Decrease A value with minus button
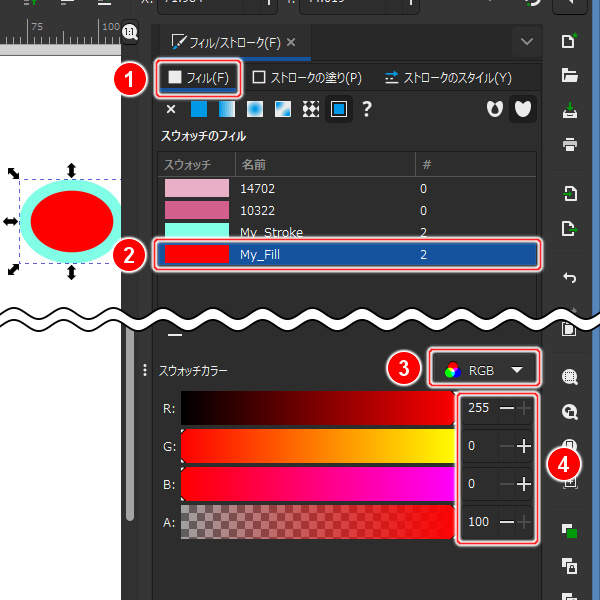This screenshot has height=600, width=600. (x=507, y=522)
